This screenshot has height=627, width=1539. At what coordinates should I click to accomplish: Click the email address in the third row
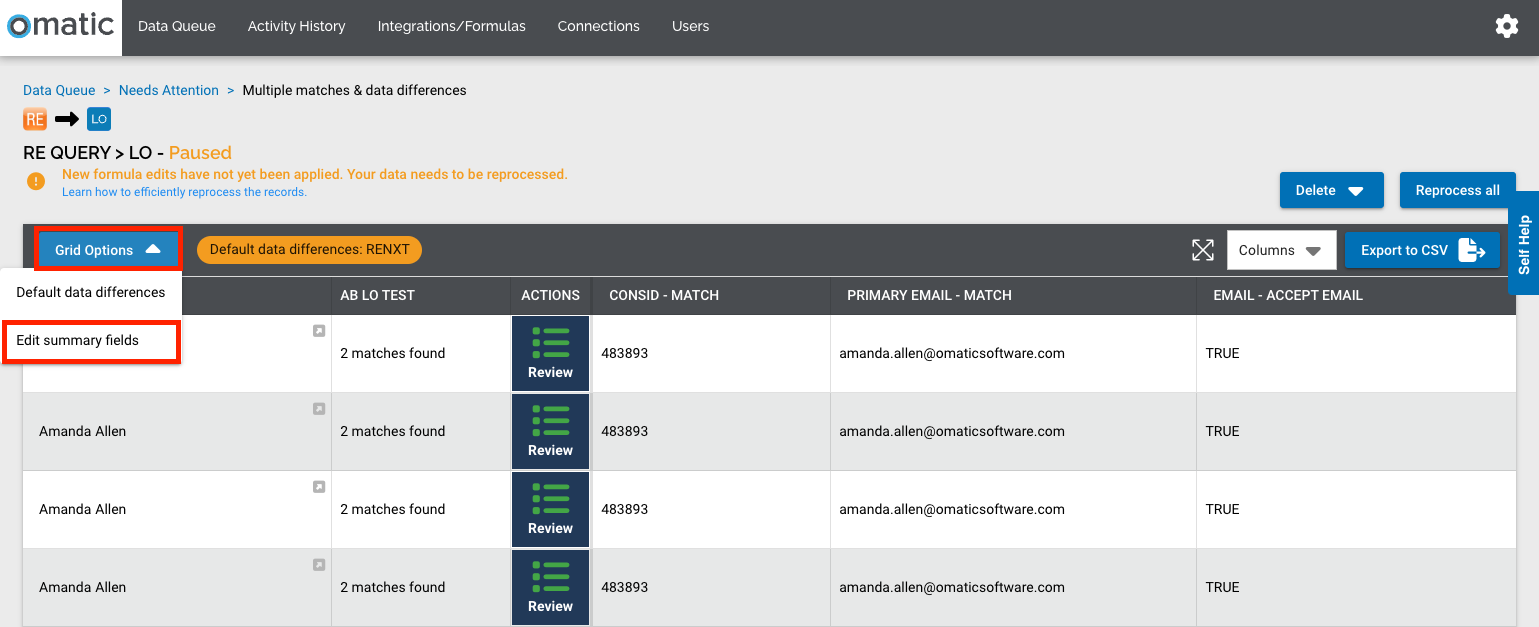(951, 509)
